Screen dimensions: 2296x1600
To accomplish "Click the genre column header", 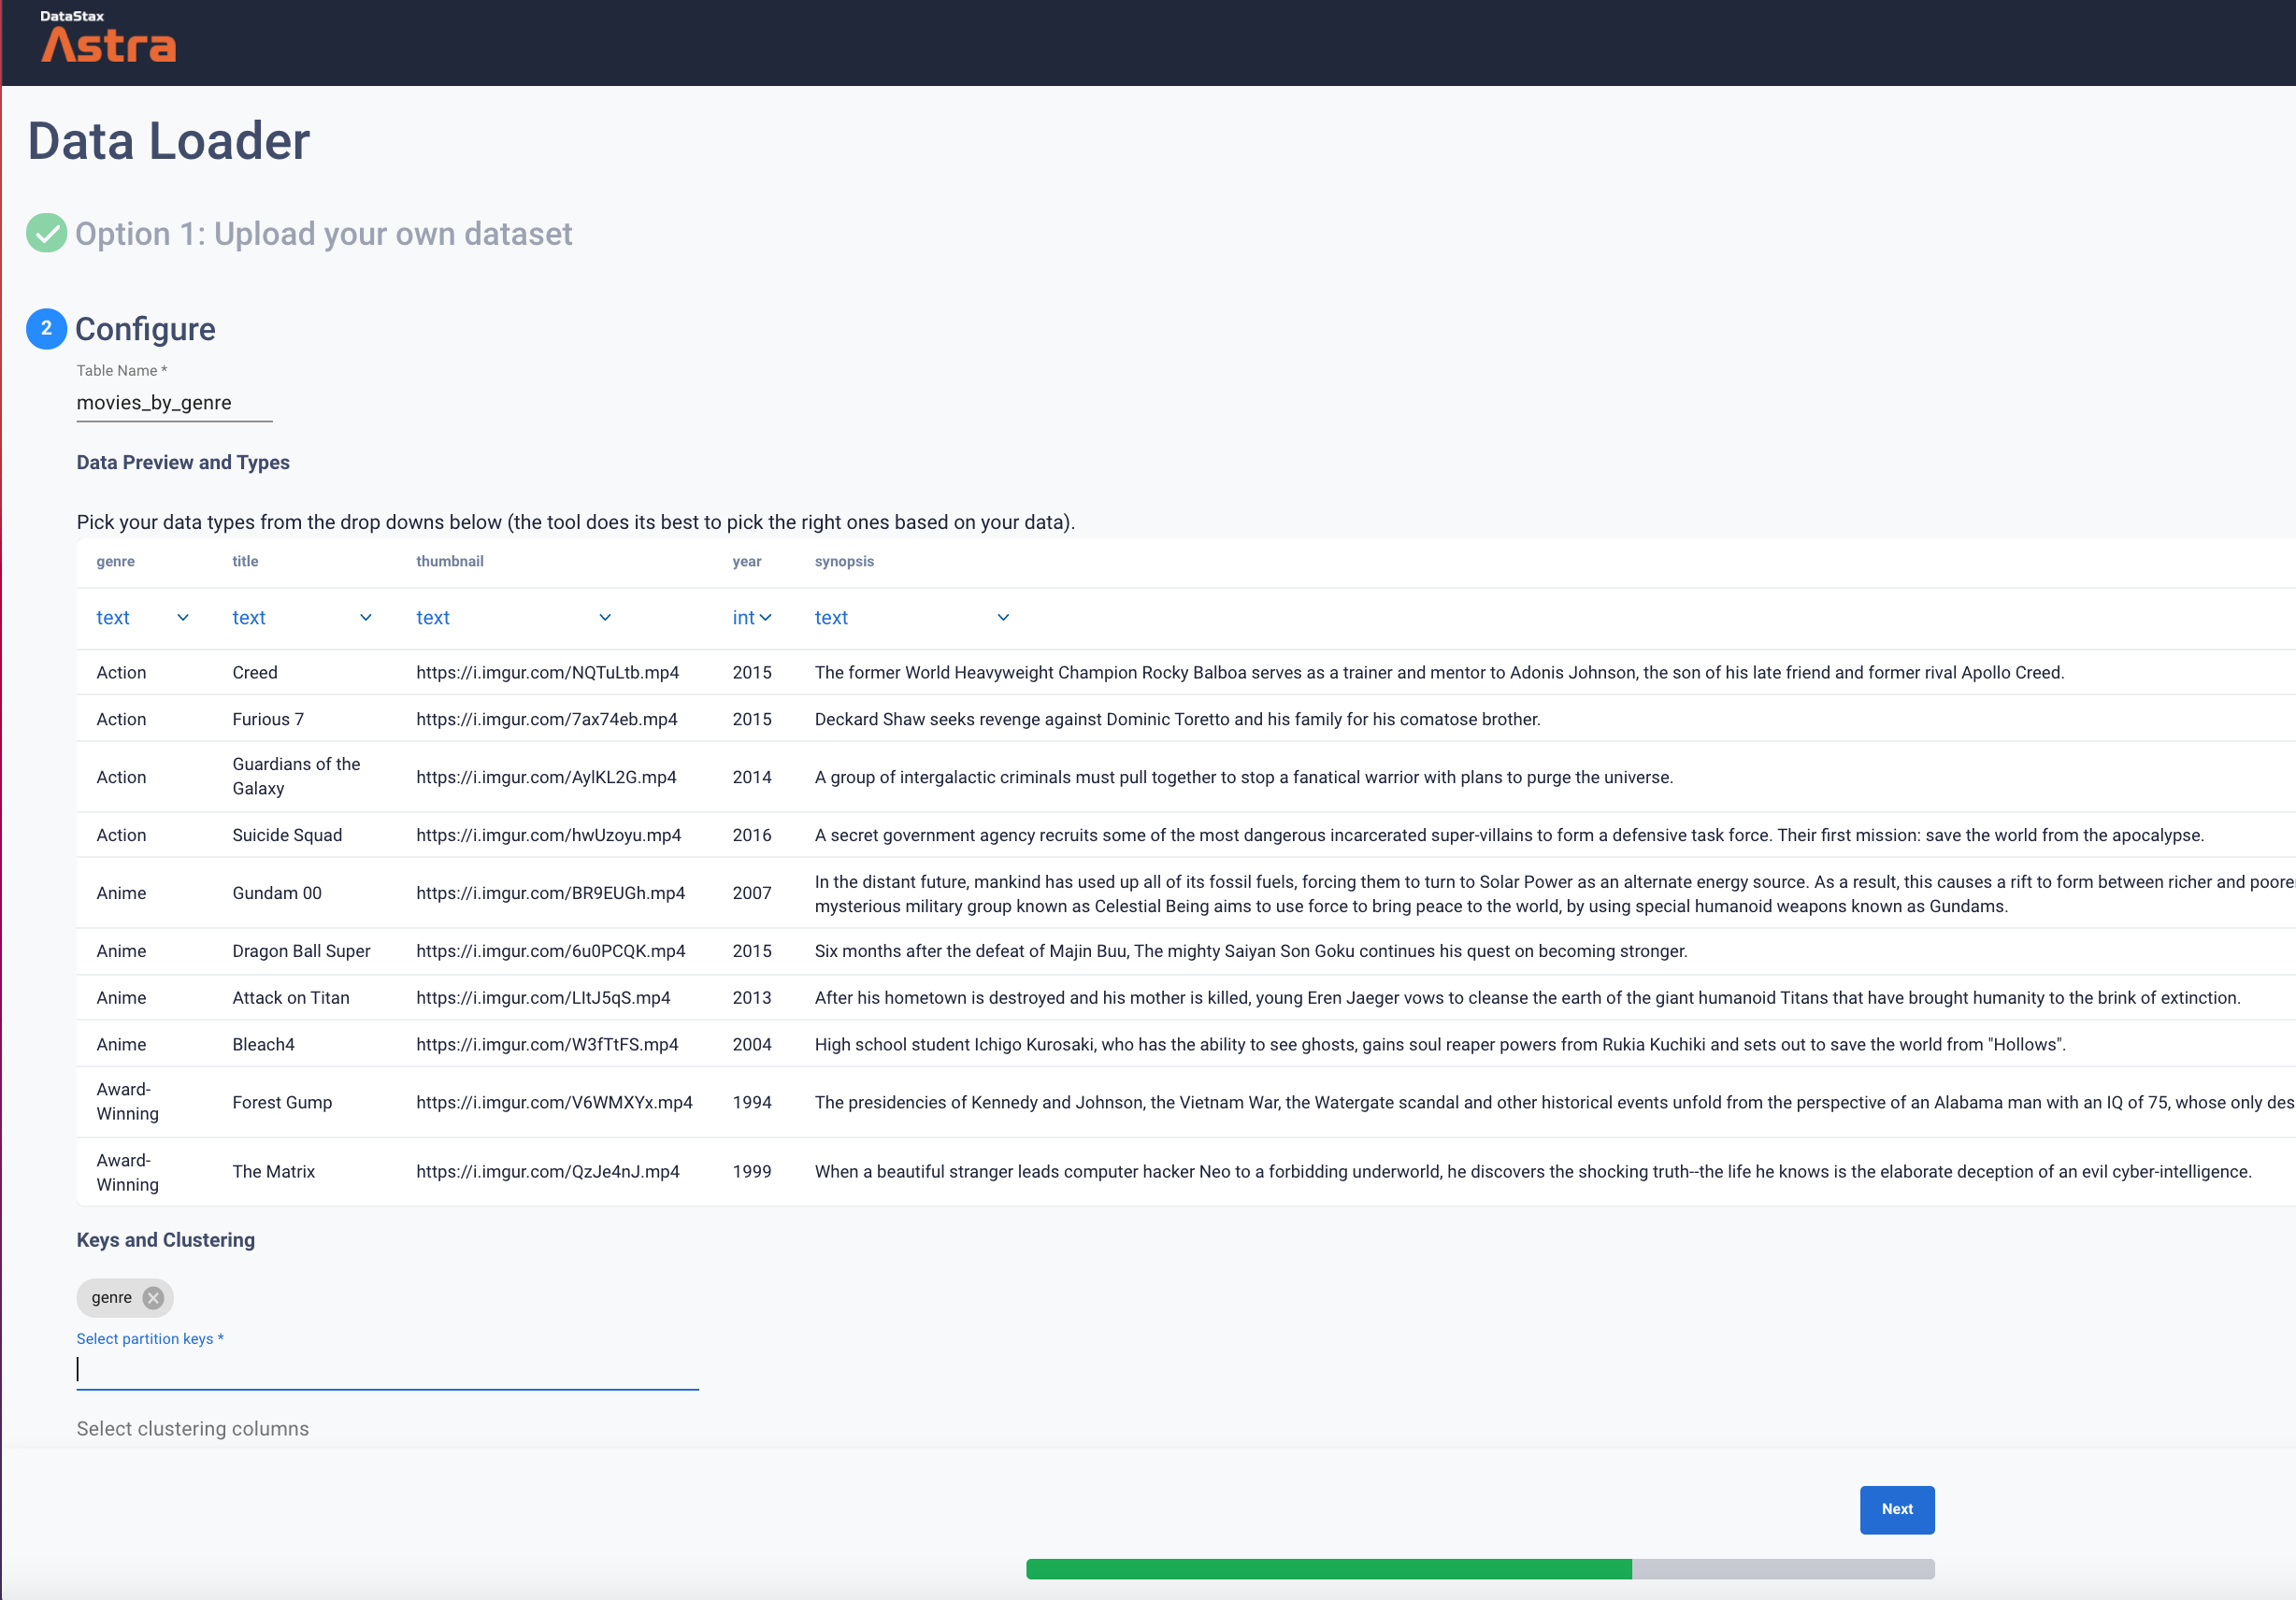I will pyautogui.click(x=115, y=562).
